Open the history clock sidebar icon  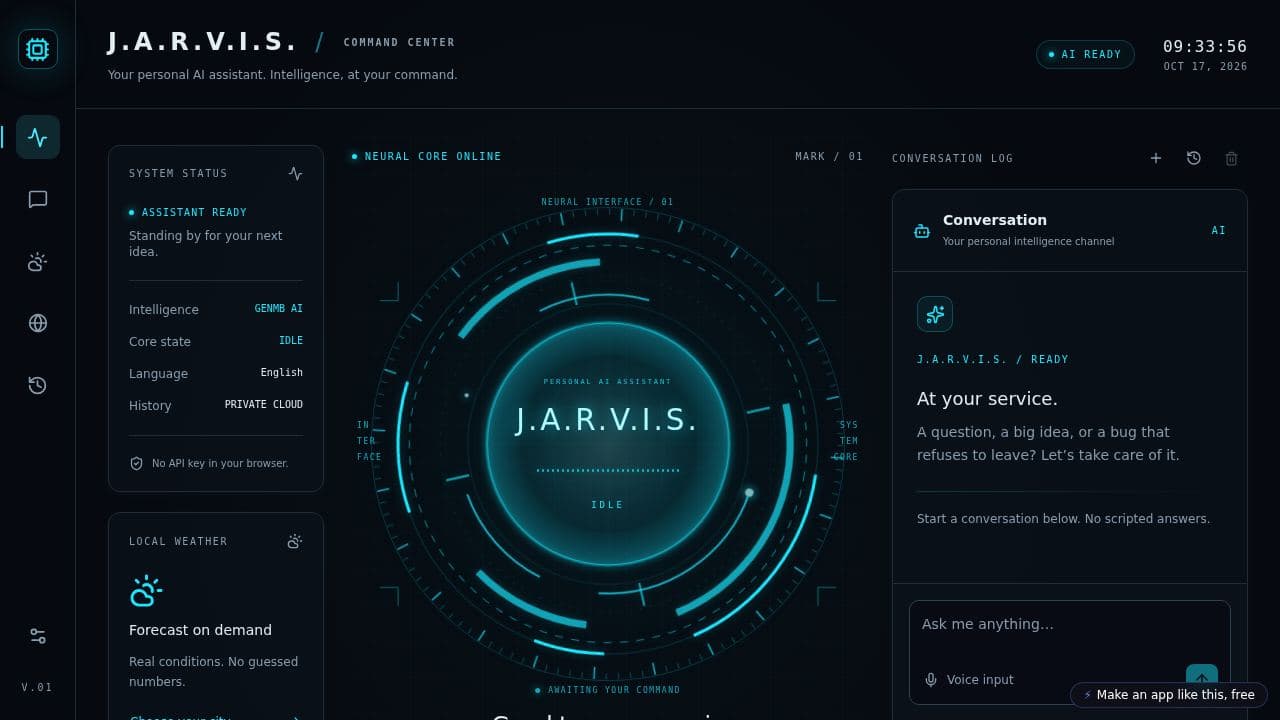point(38,385)
